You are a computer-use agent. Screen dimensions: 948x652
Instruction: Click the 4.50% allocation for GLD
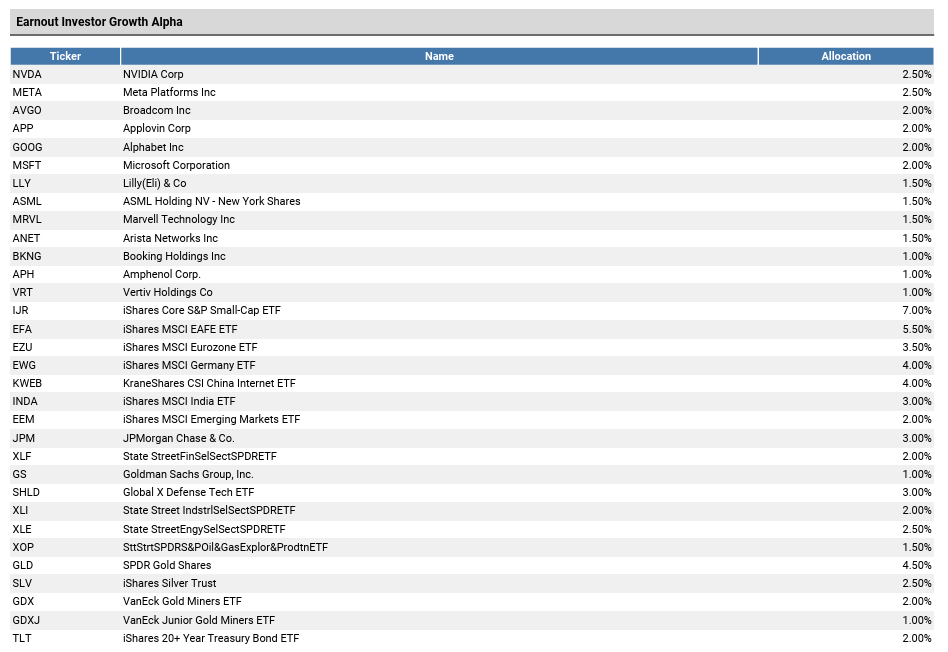pos(917,566)
